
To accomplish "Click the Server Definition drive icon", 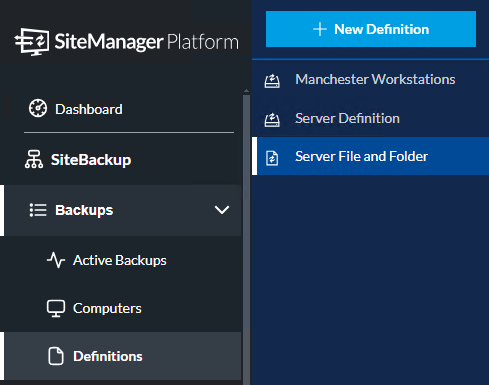I will (x=272, y=120).
